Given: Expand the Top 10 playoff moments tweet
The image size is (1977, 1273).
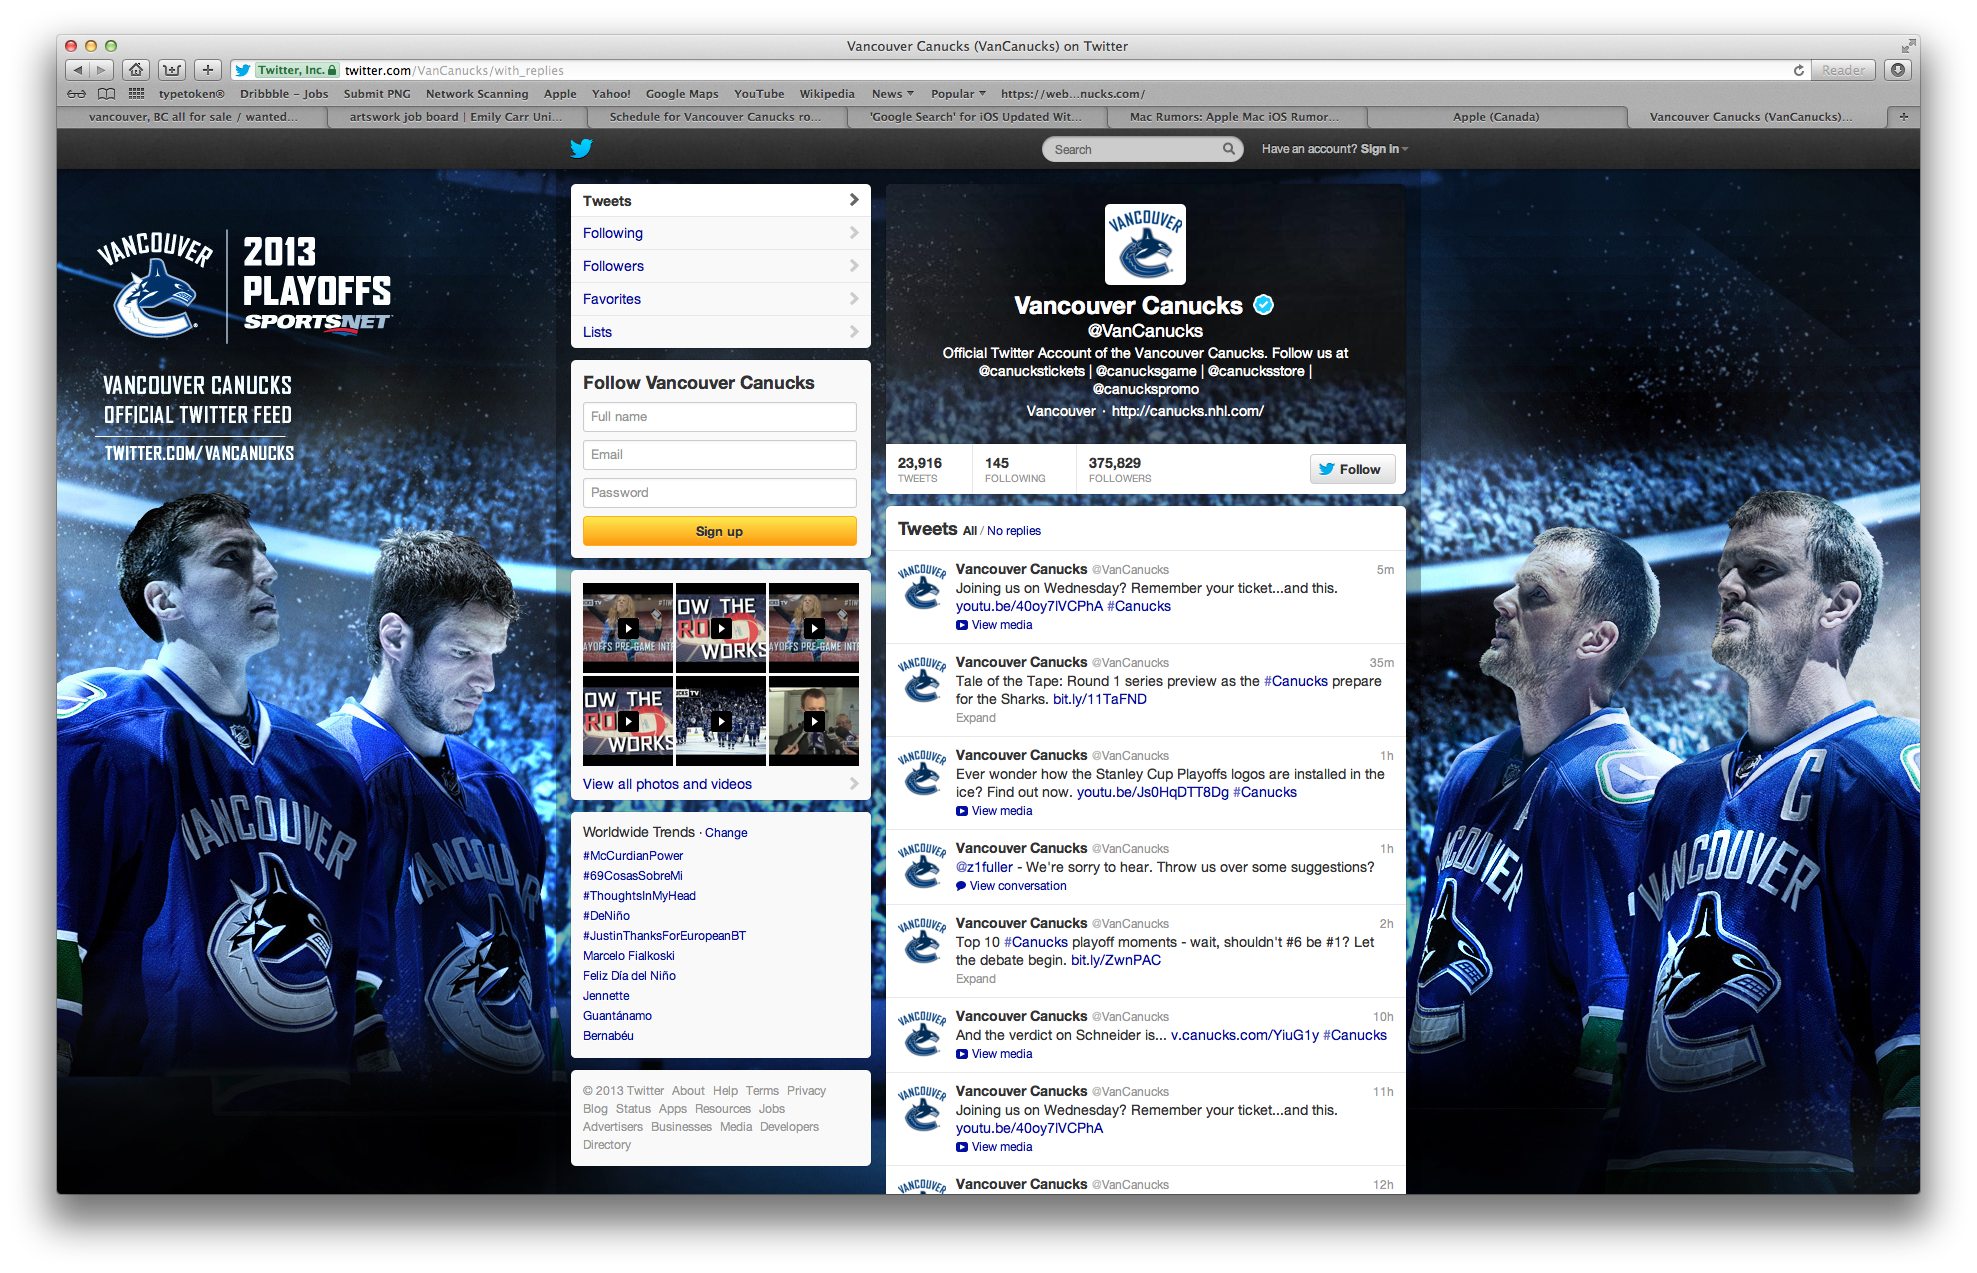Looking at the screenshot, I should (975, 979).
